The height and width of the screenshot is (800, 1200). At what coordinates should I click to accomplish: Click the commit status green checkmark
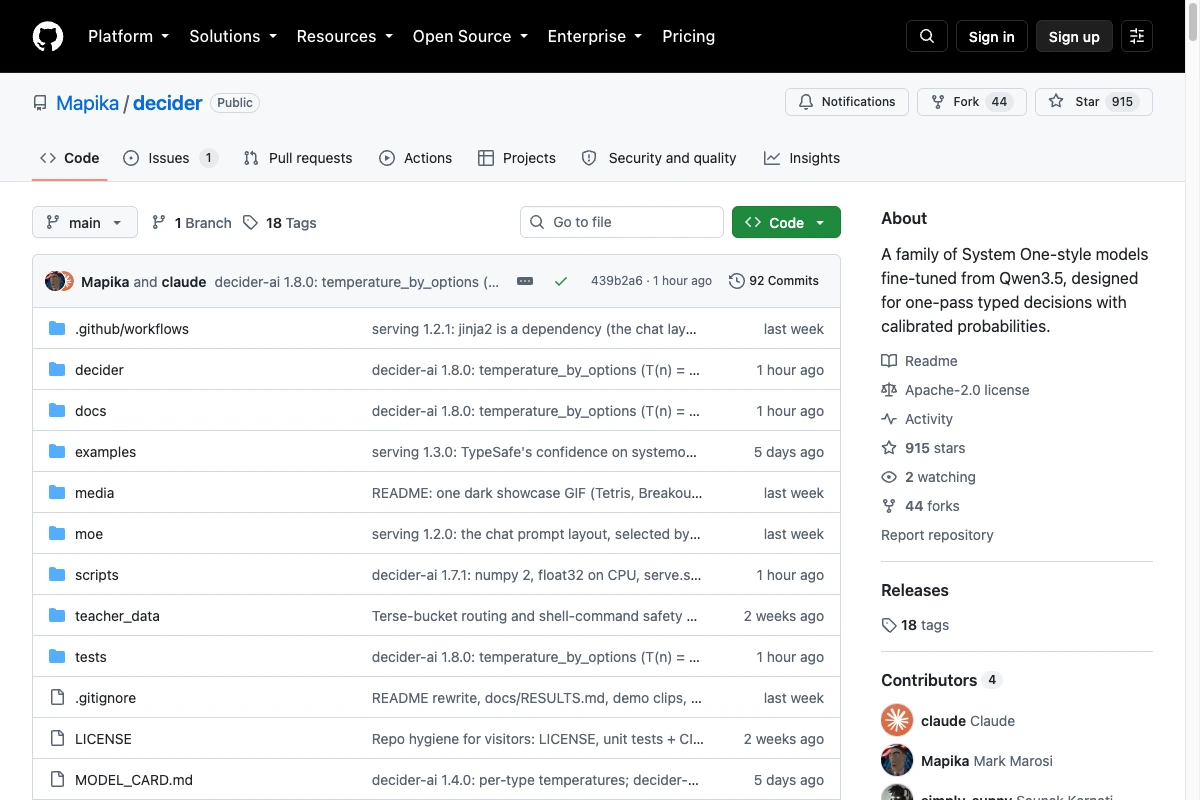click(561, 281)
